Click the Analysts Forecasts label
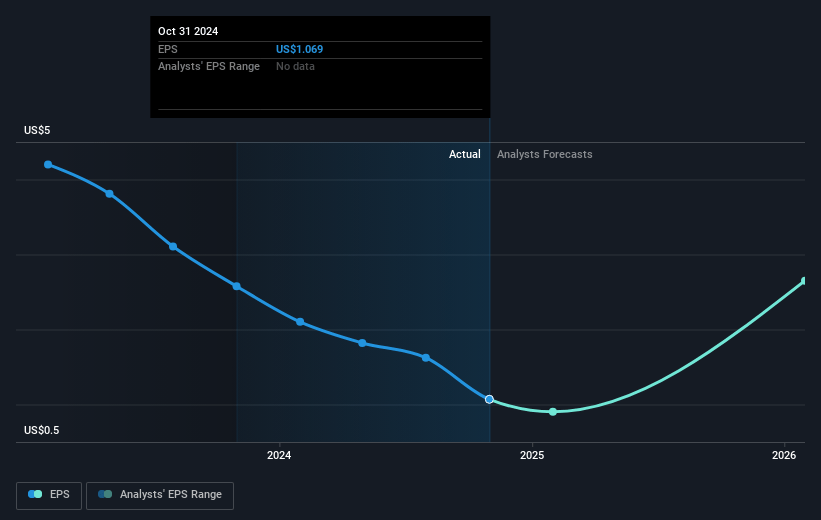The height and width of the screenshot is (520, 821). [x=545, y=154]
